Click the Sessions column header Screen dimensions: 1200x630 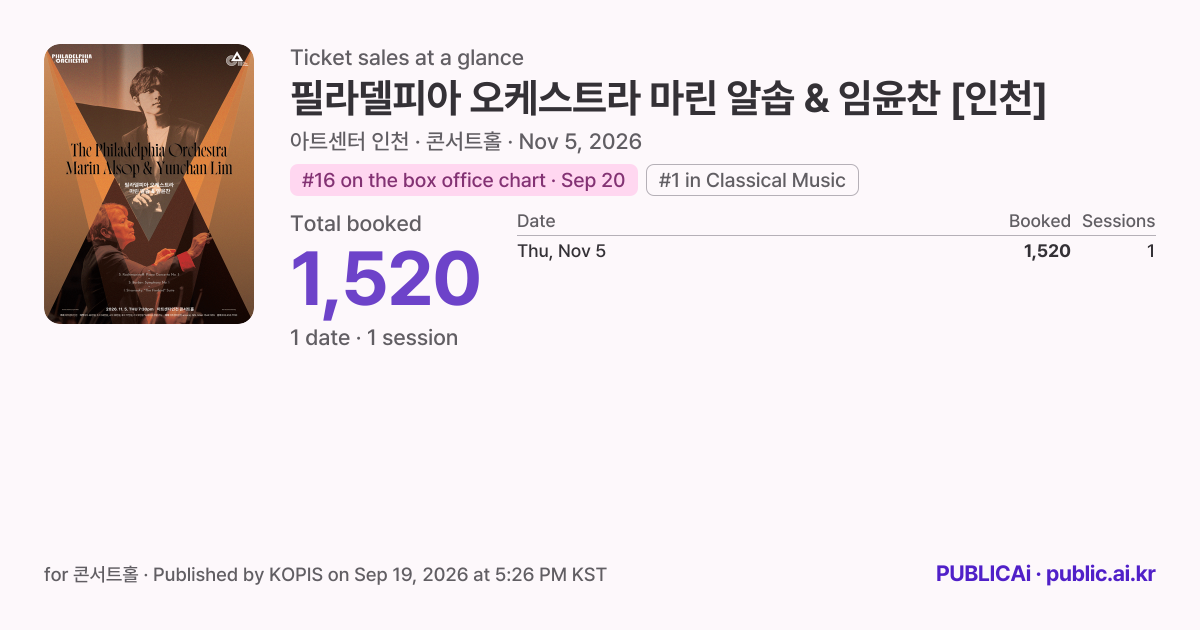[1118, 221]
